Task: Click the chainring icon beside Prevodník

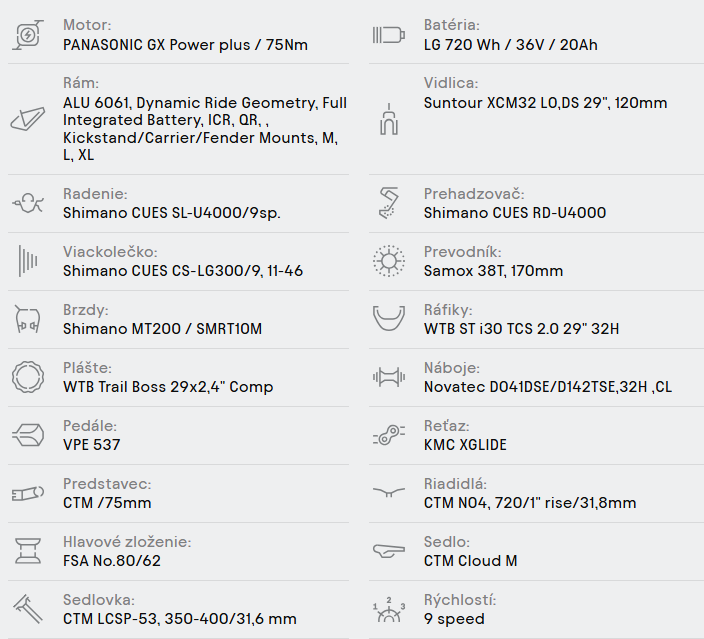Action: pyautogui.click(x=388, y=261)
